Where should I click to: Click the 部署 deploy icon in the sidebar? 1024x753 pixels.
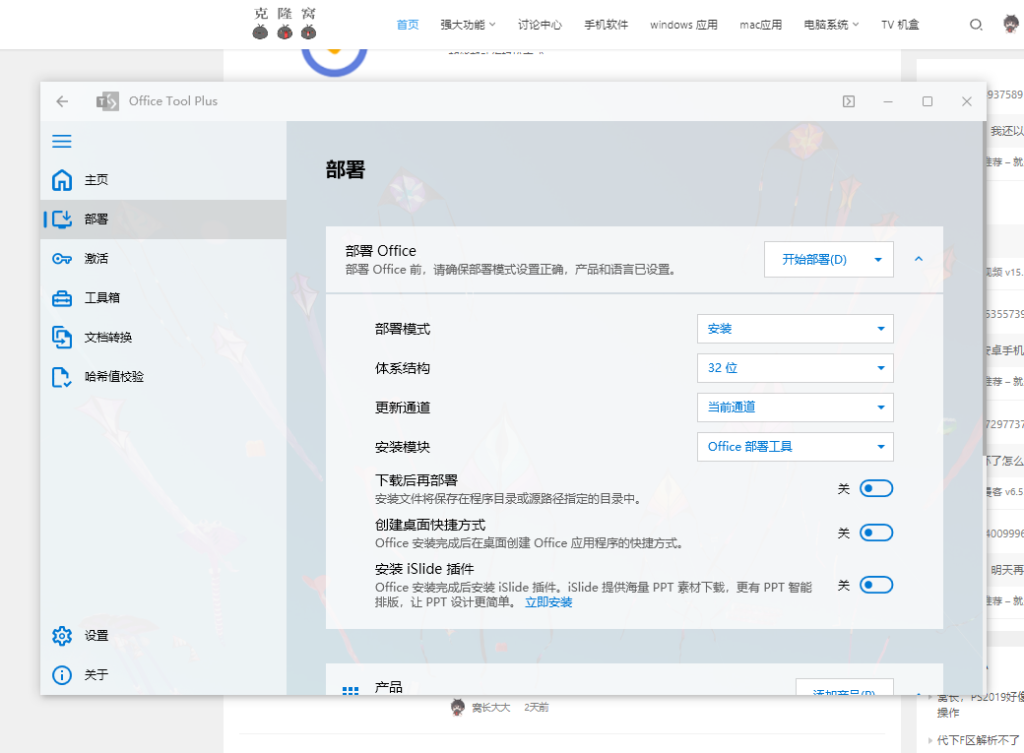click(62, 219)
